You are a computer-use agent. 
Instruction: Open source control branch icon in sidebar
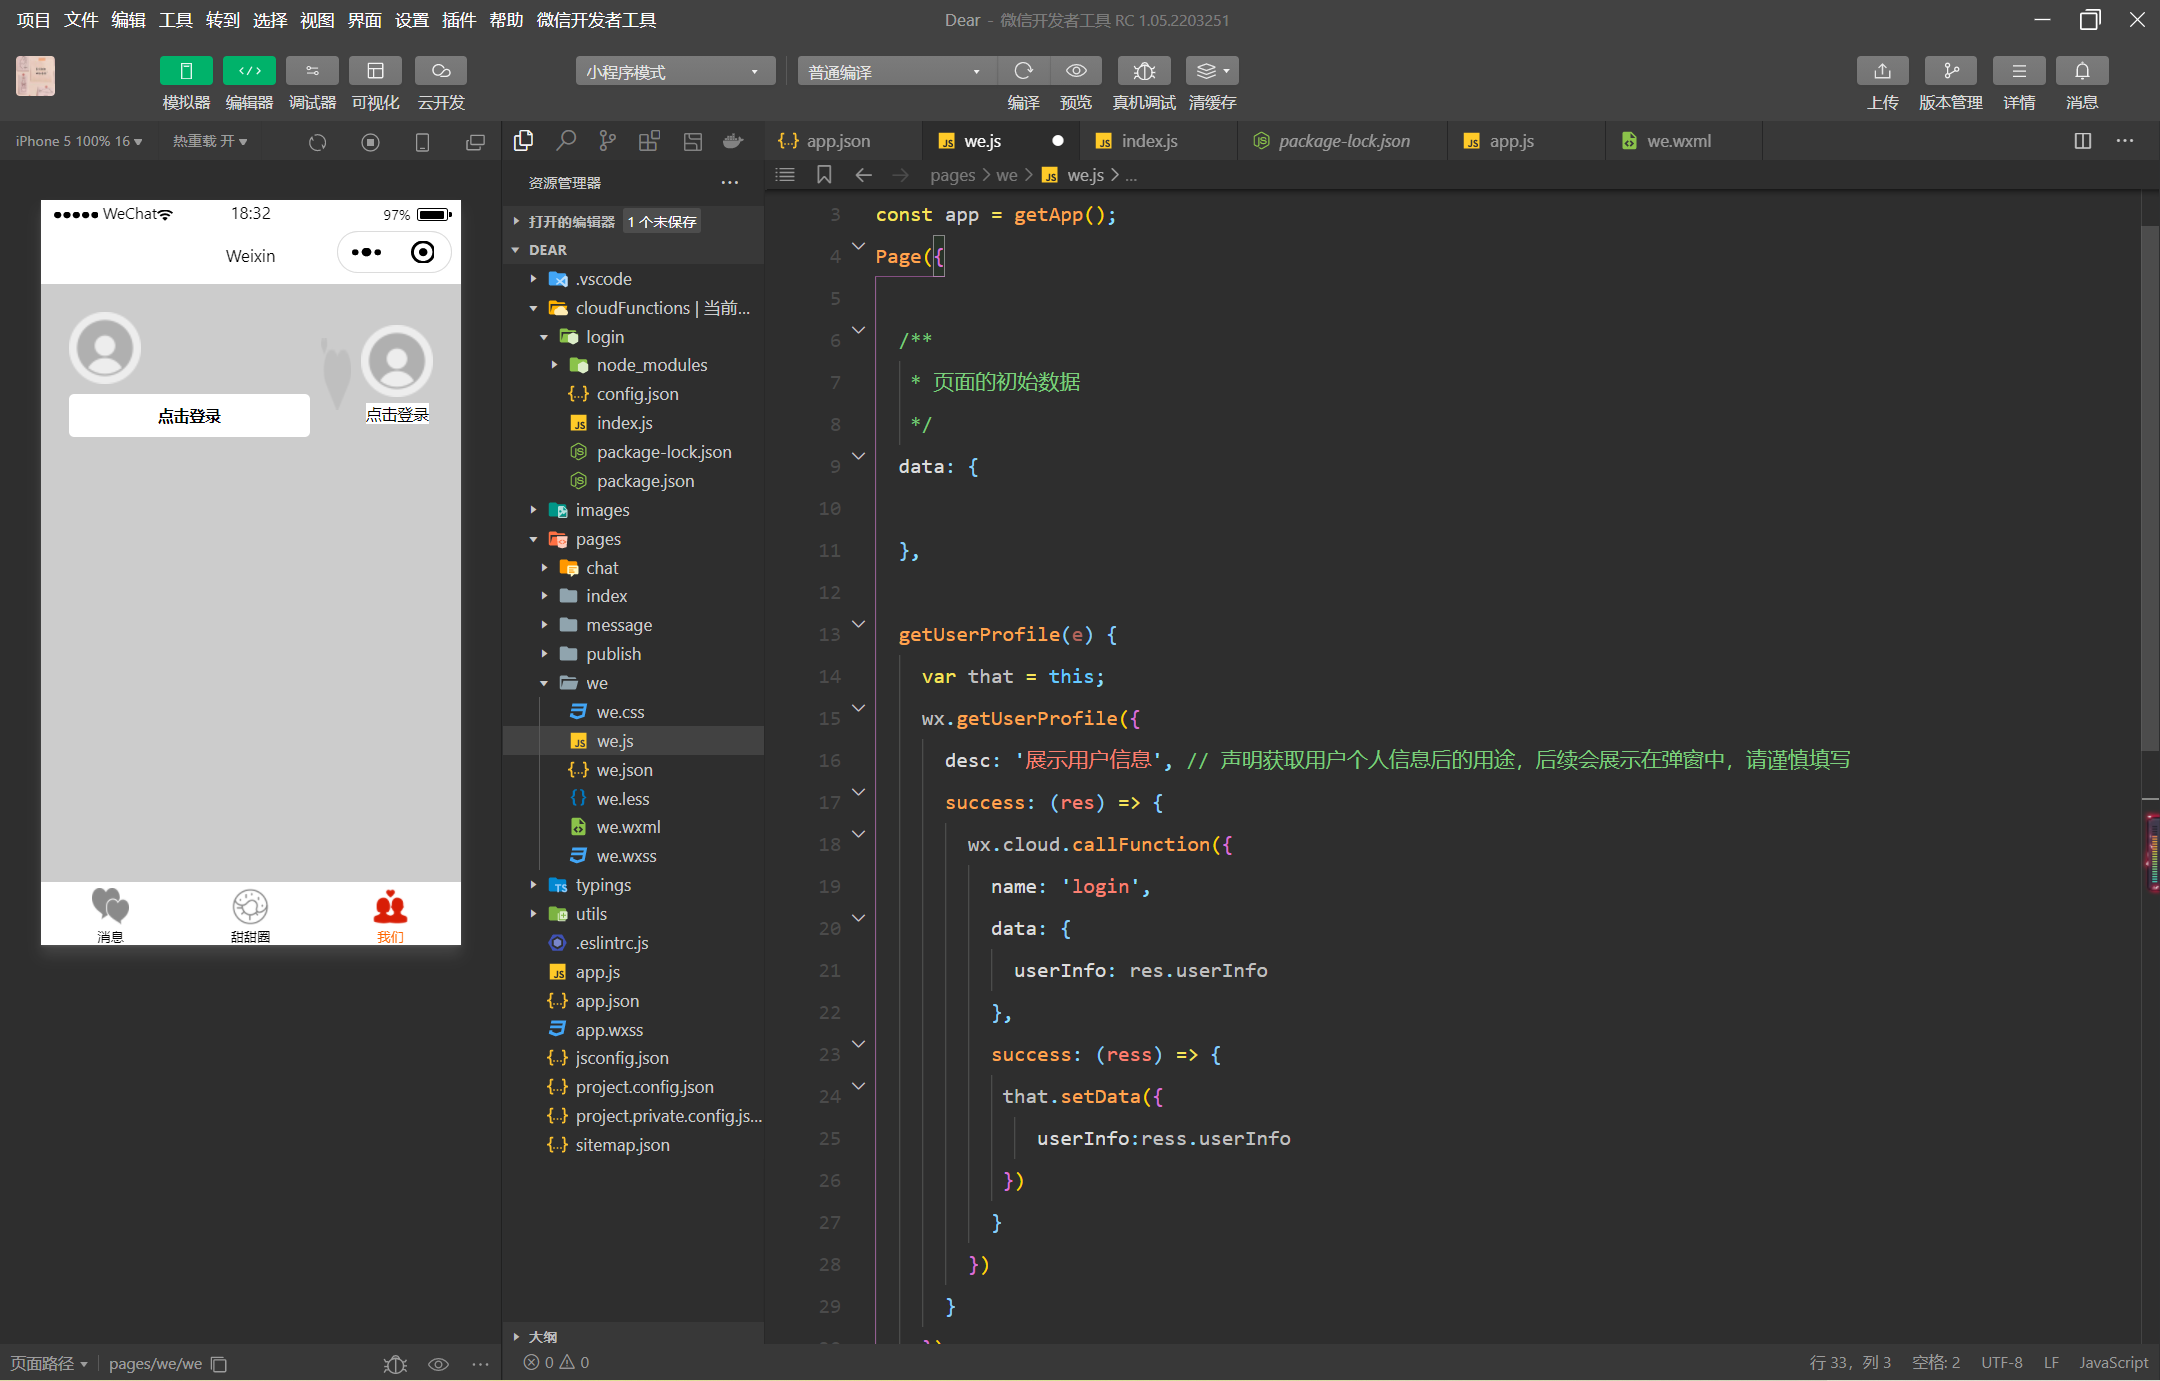pos(607,141)
